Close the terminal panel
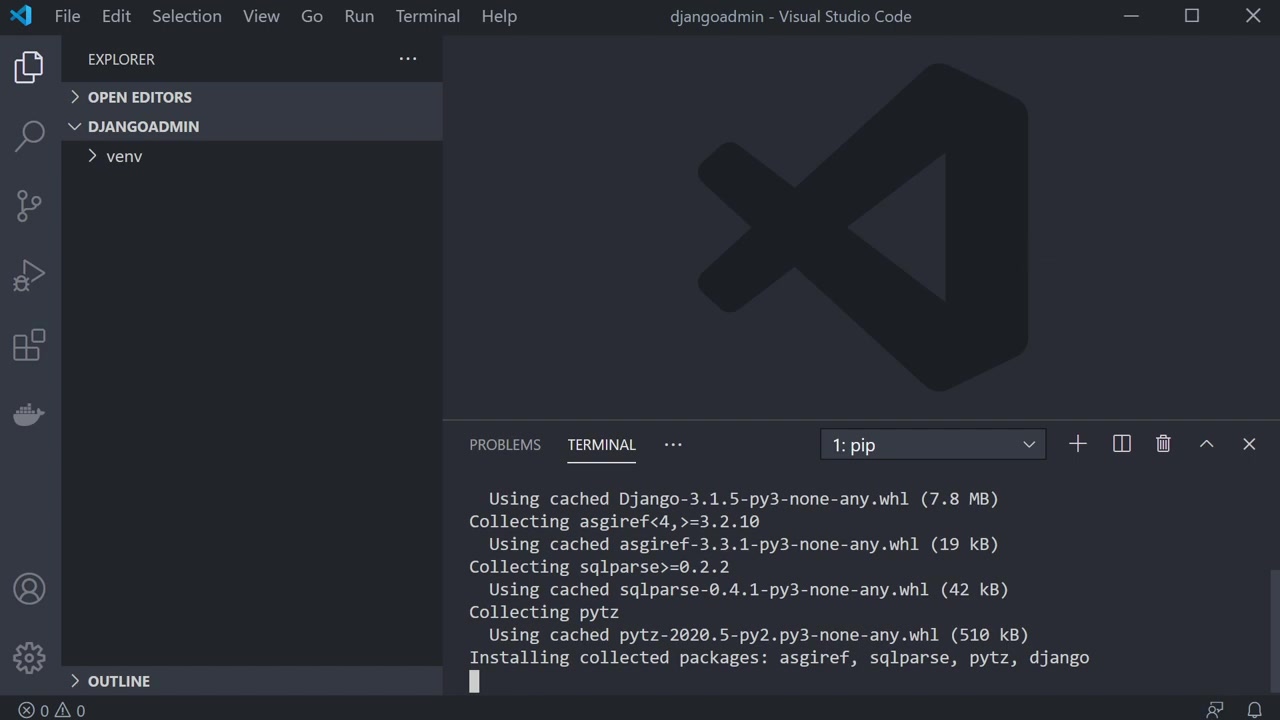The height and width of the screenshot is (720, 1280). click(x=1249, y=444)
